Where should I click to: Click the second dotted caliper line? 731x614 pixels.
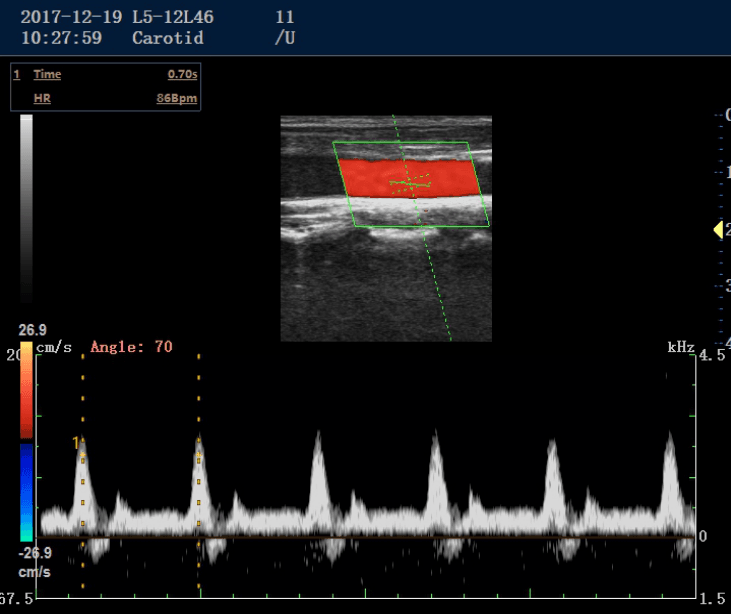[199, 471]
